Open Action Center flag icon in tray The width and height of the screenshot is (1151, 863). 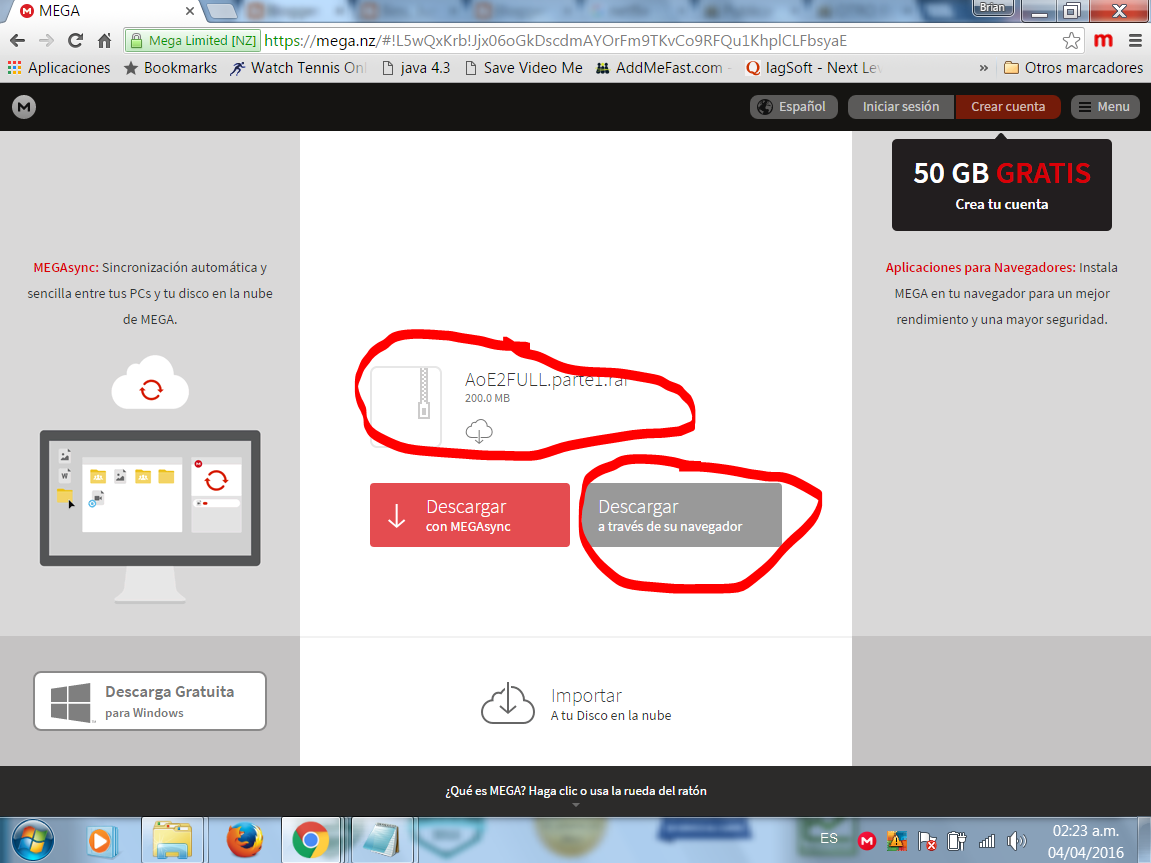(x=926, y=841)
